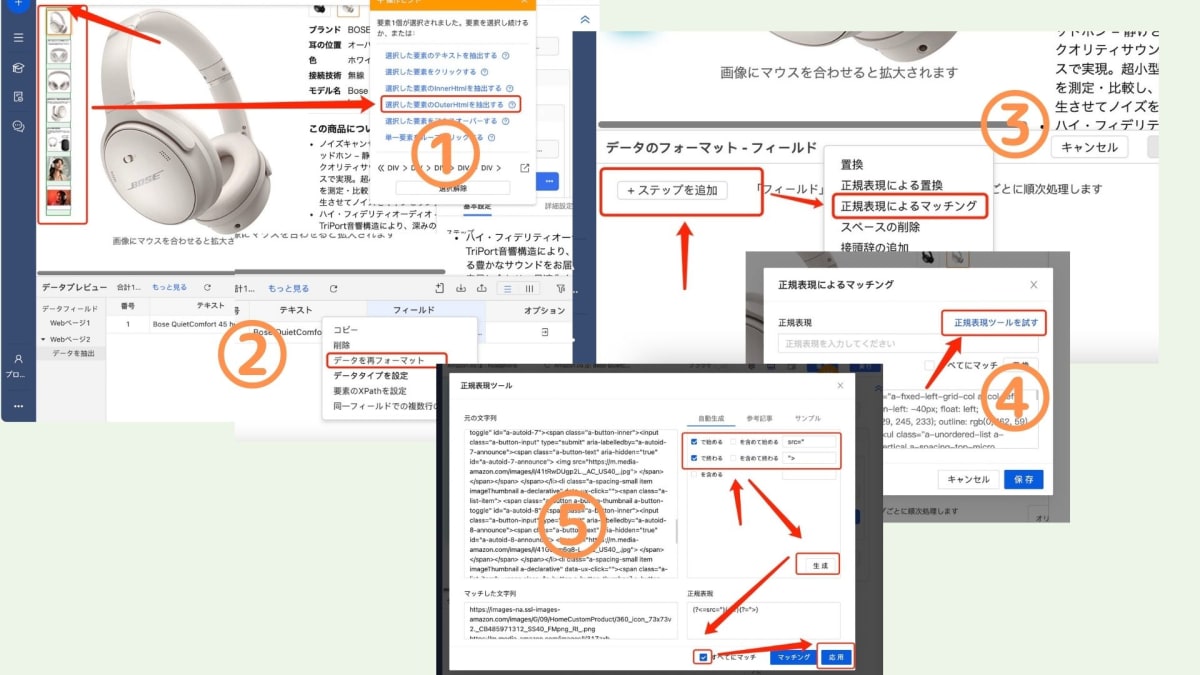1200x675 pixels.
Task: Enable the を含める checkbox
Action: click(694, 474)
